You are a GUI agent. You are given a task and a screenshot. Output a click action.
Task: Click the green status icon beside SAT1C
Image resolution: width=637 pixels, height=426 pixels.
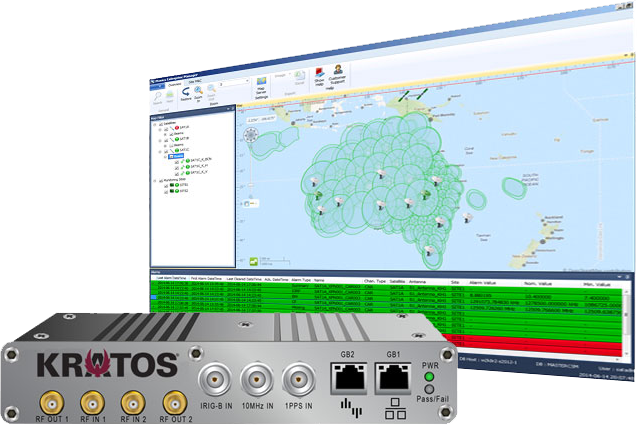coord(177,151)
